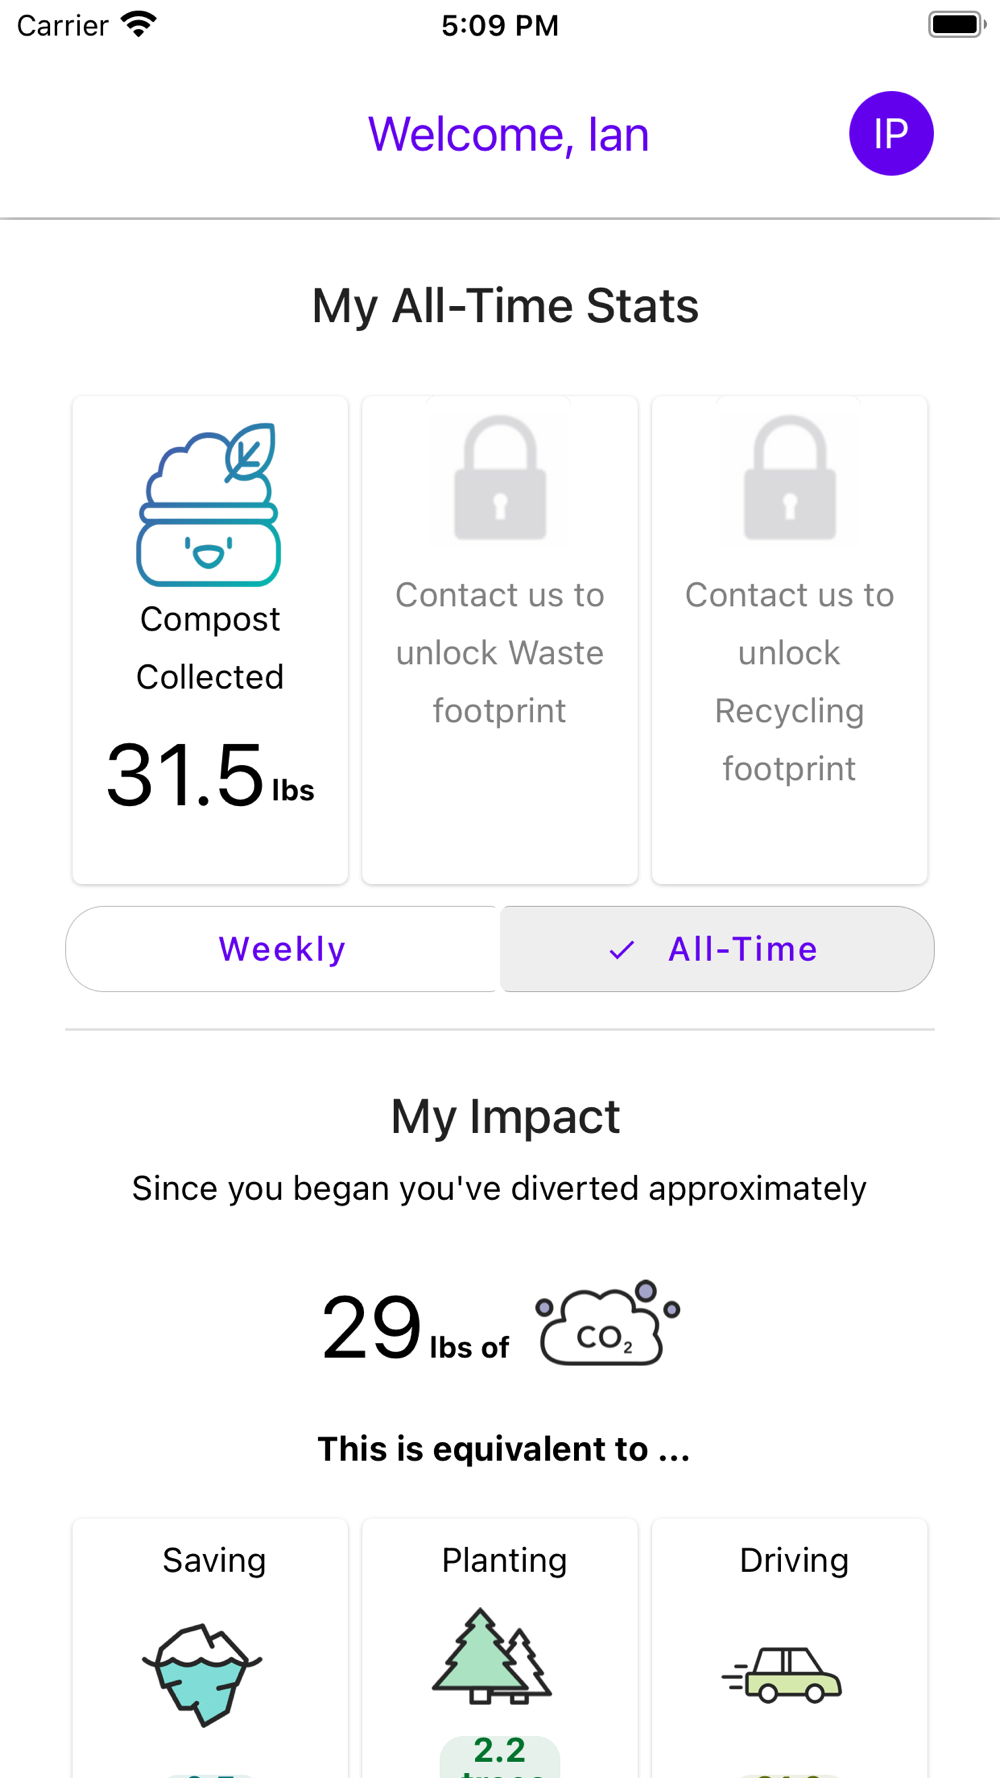This screenshot has height=1778, width=1000.
Task: Tap the checkmark on All-Time
Action: (622, 950)
